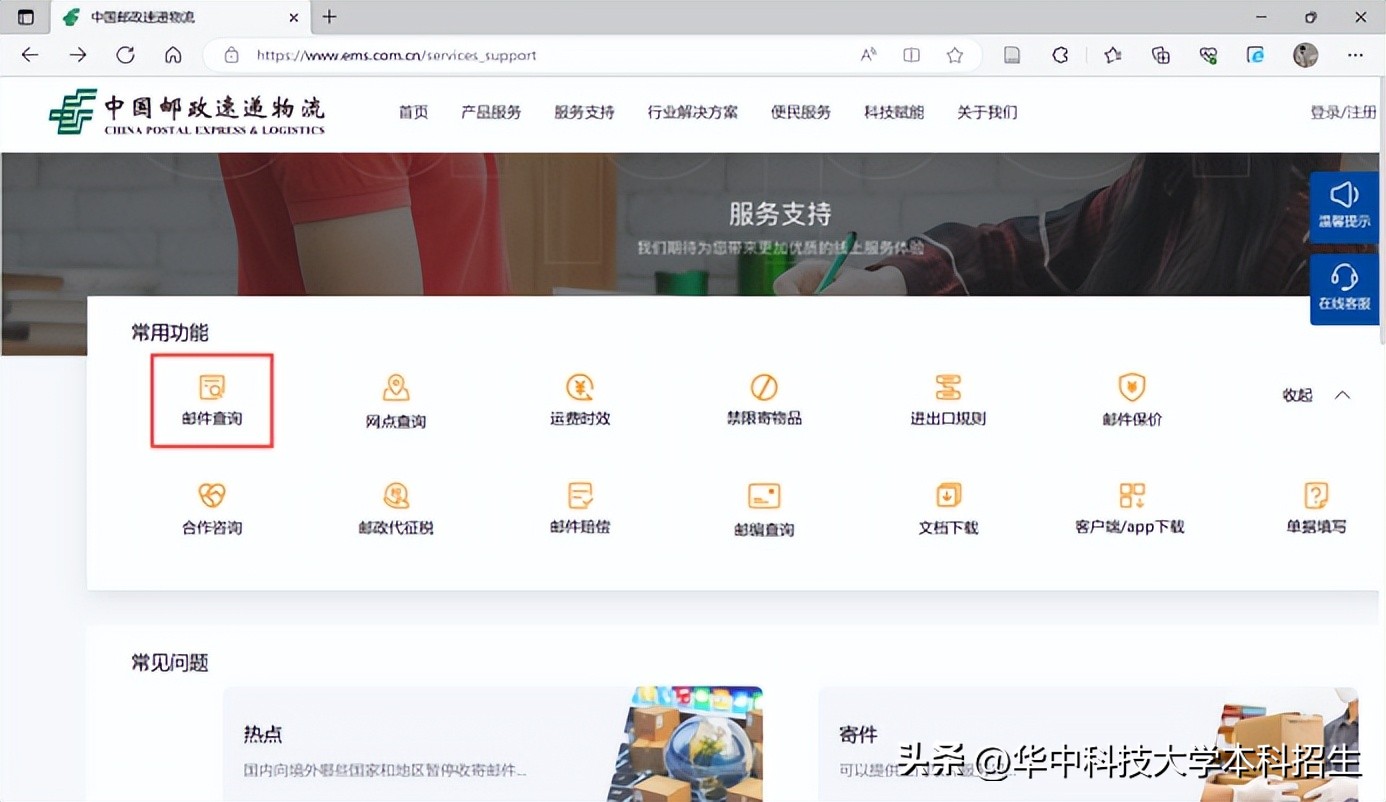
Task: Open the 关于我们 navigation menu
Action: point(987,112)
